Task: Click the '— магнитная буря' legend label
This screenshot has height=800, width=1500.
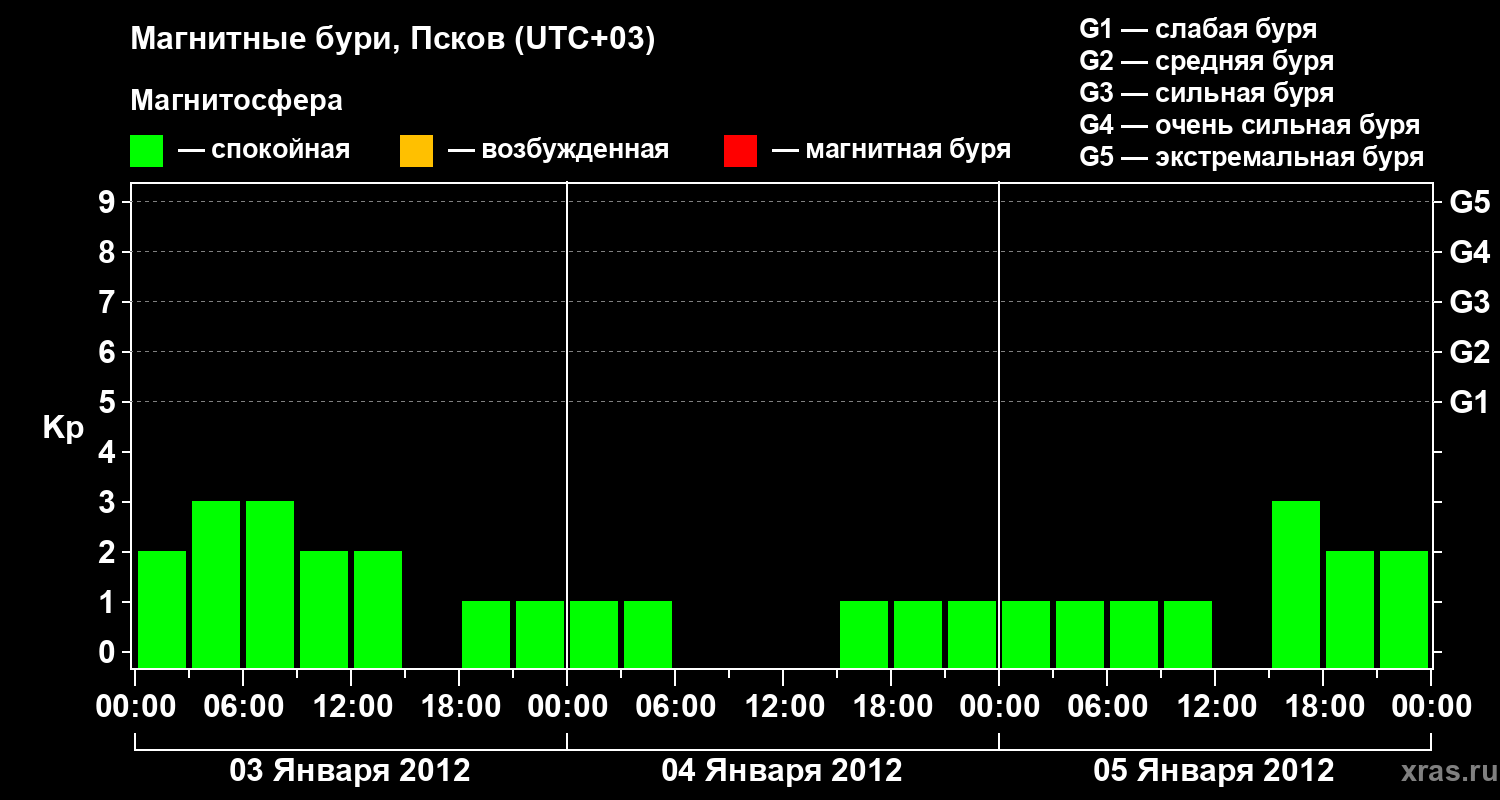Action: (892, 150)
